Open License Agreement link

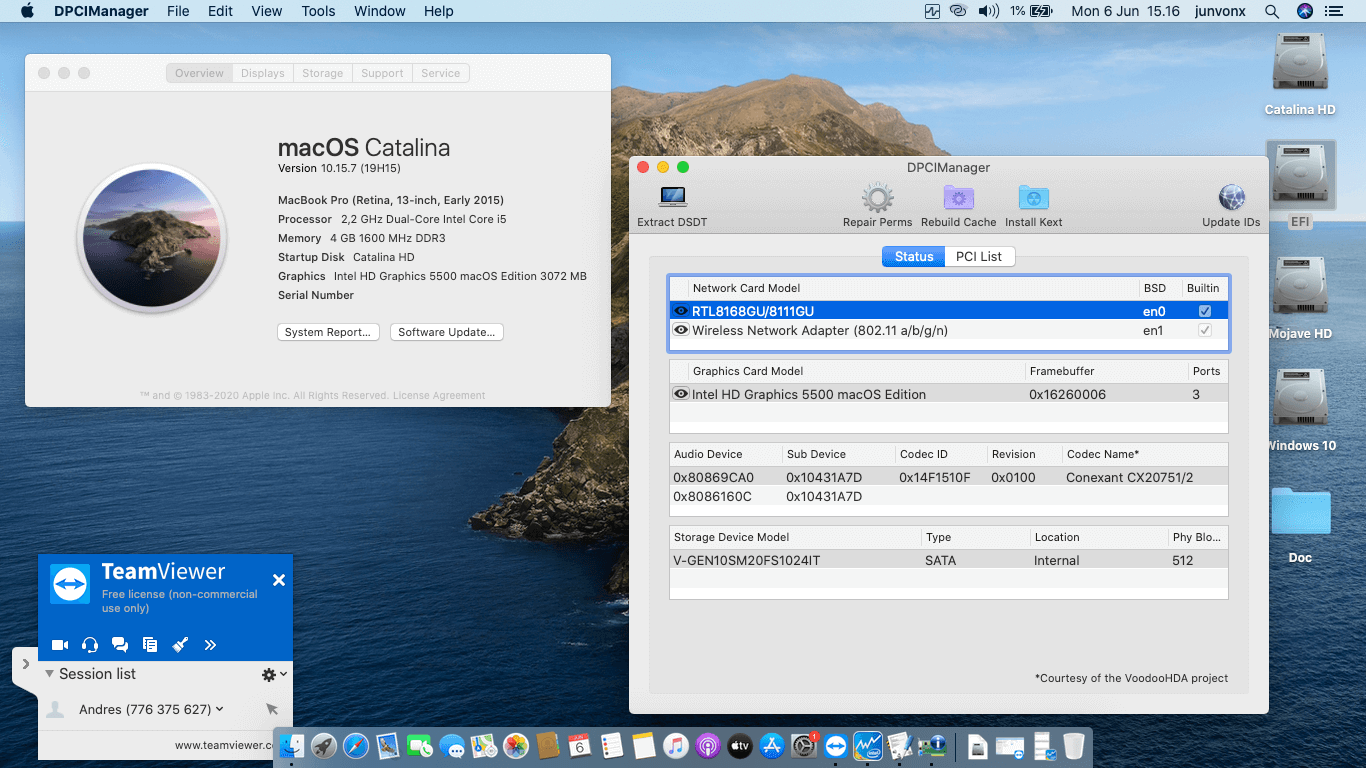(x=439, y=396)
